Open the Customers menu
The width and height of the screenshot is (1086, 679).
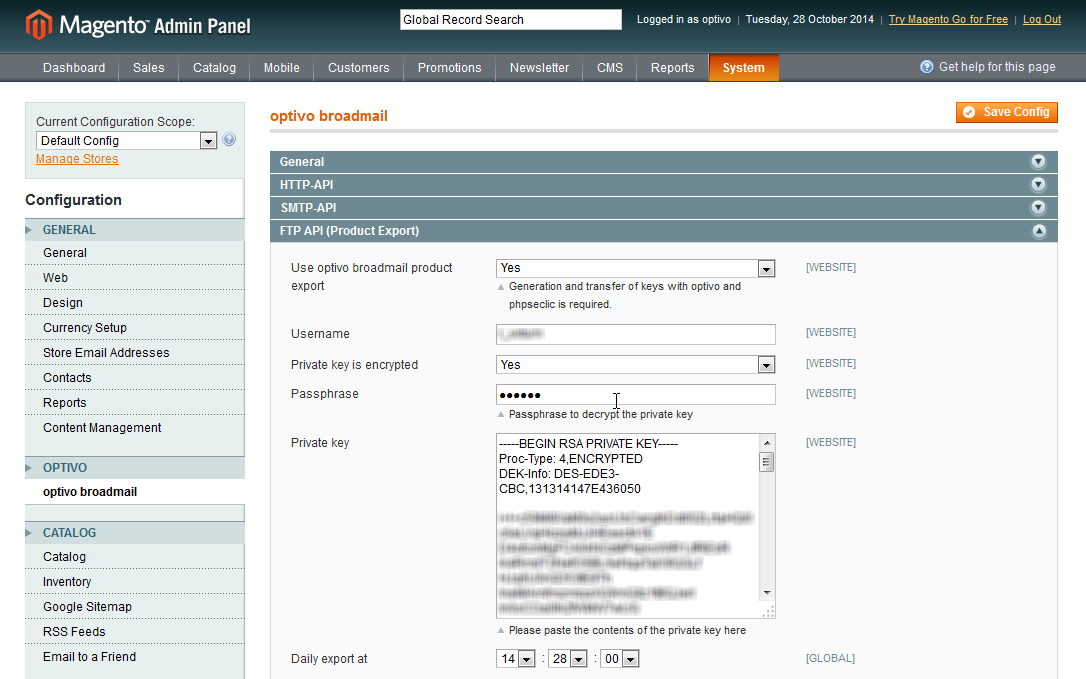pyautogui.click(x=359, y=68)
